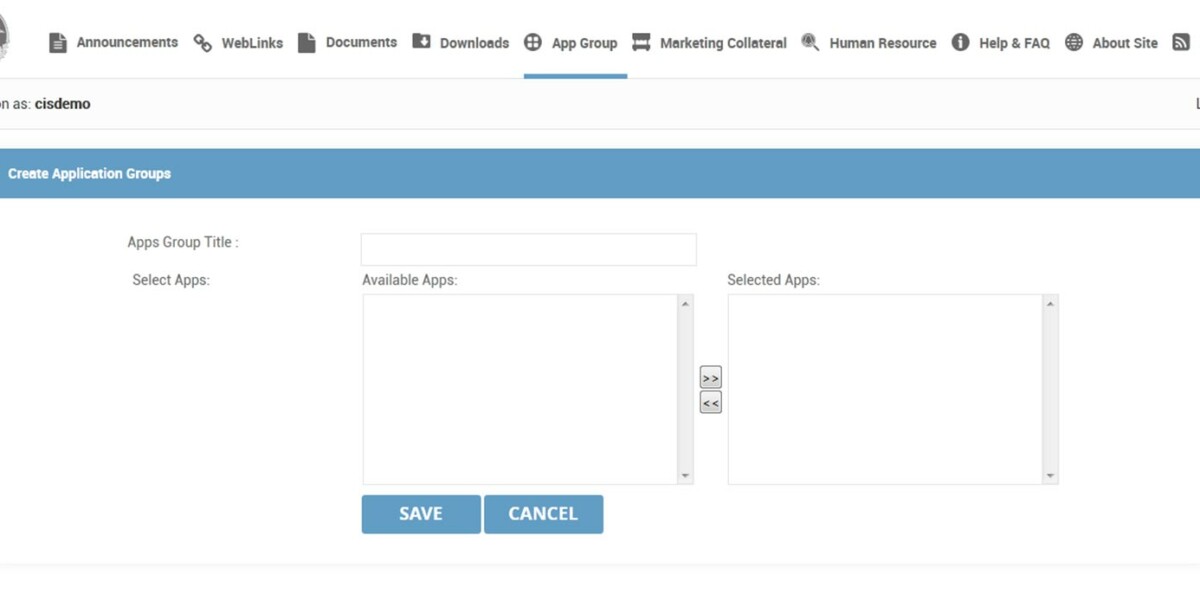
Task: Click the Downloads icon
Action: tap(421, 42)
